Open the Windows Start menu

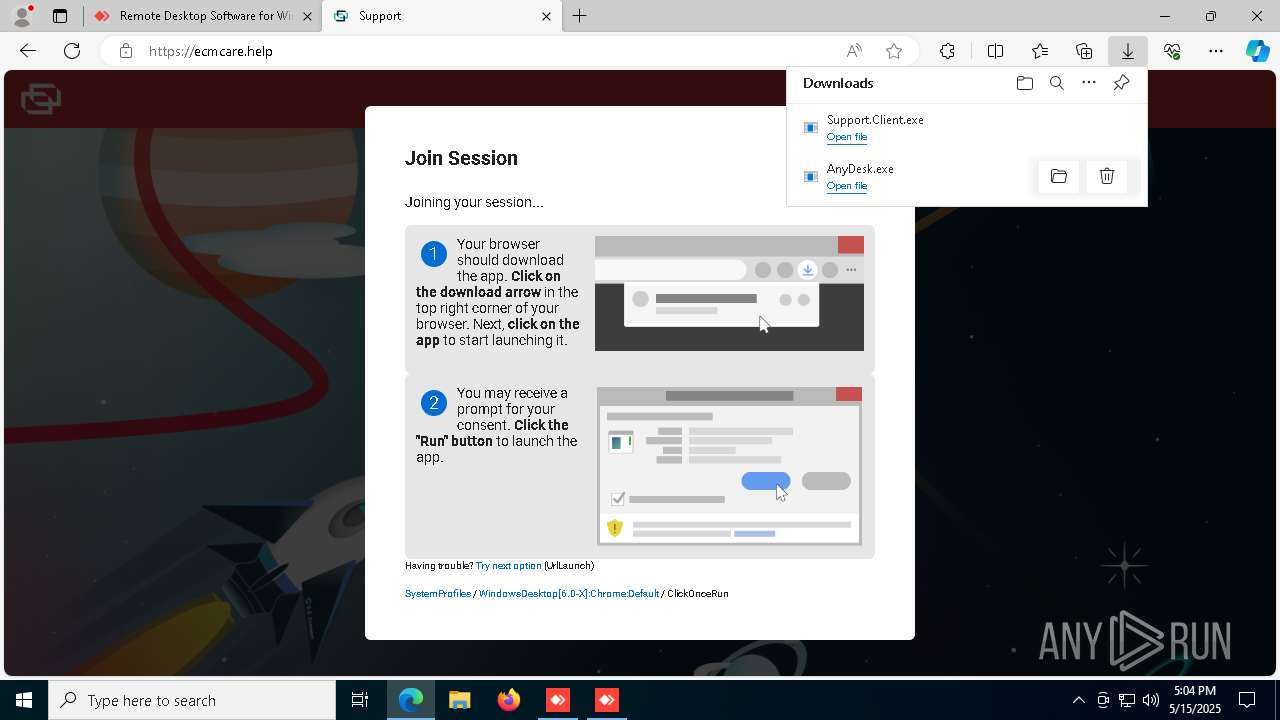point(24,700)
